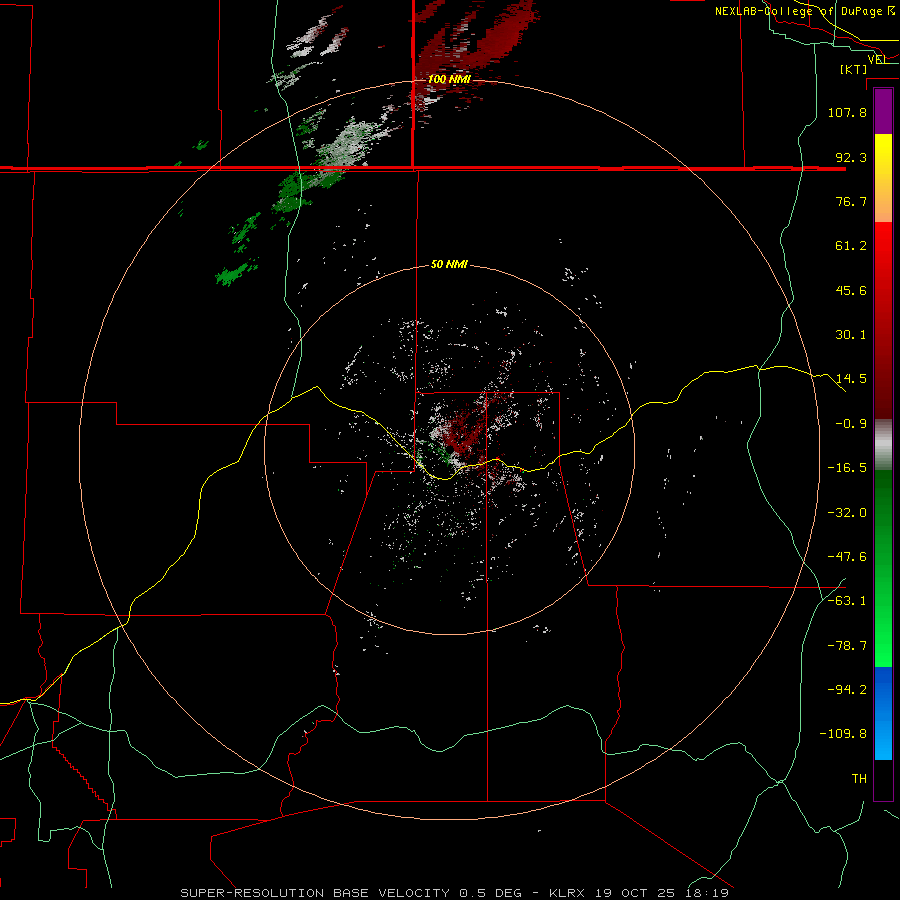
Task: Click the -94.2 velocity scale value
Action: [x=847, y=690]
